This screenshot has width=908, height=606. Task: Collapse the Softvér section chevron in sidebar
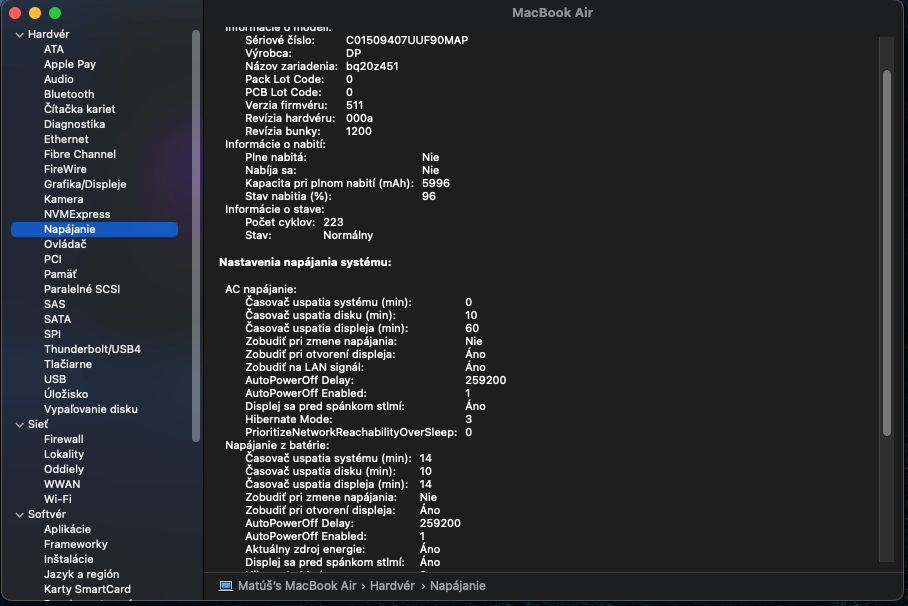pos(19,514)
